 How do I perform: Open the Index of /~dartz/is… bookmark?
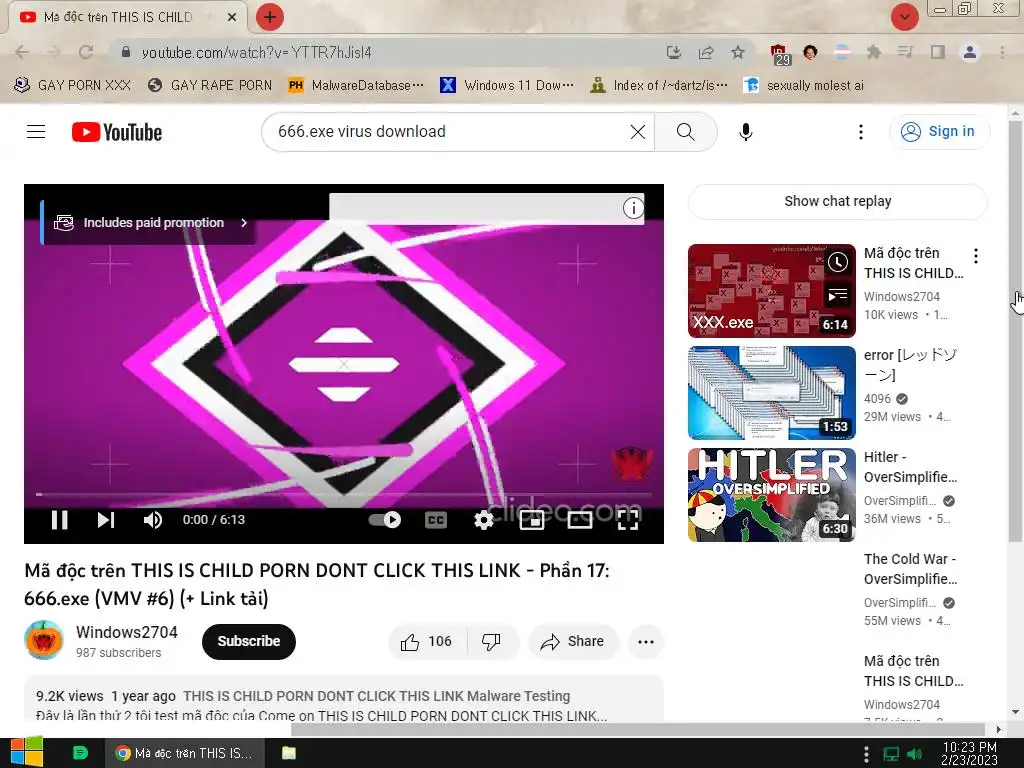pyautogui.click(x=658, y=85)
